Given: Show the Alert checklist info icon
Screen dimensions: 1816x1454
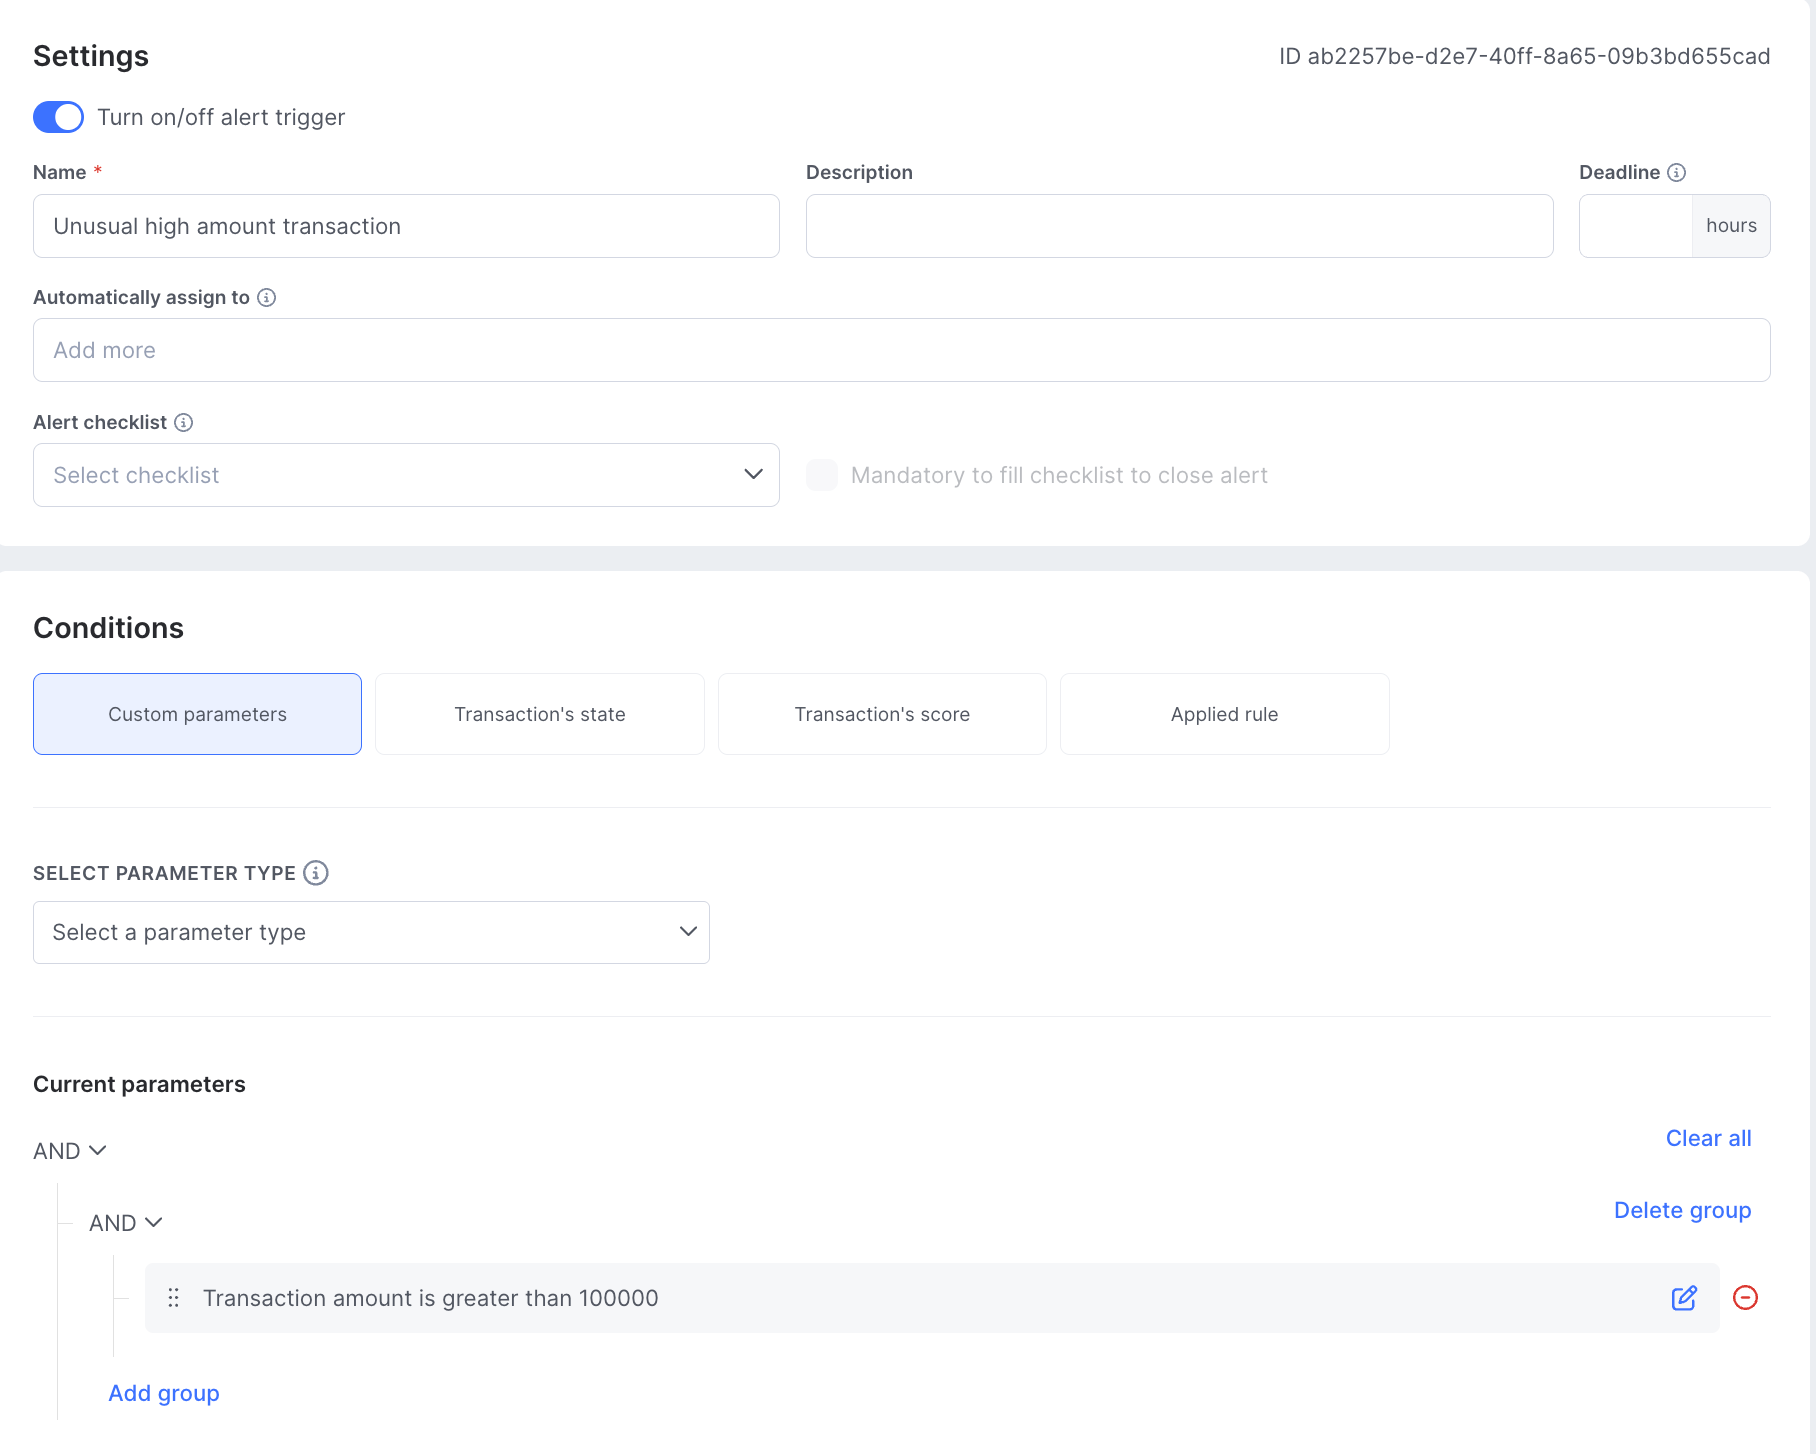Looking at the screenshot, I should [184, 422].
